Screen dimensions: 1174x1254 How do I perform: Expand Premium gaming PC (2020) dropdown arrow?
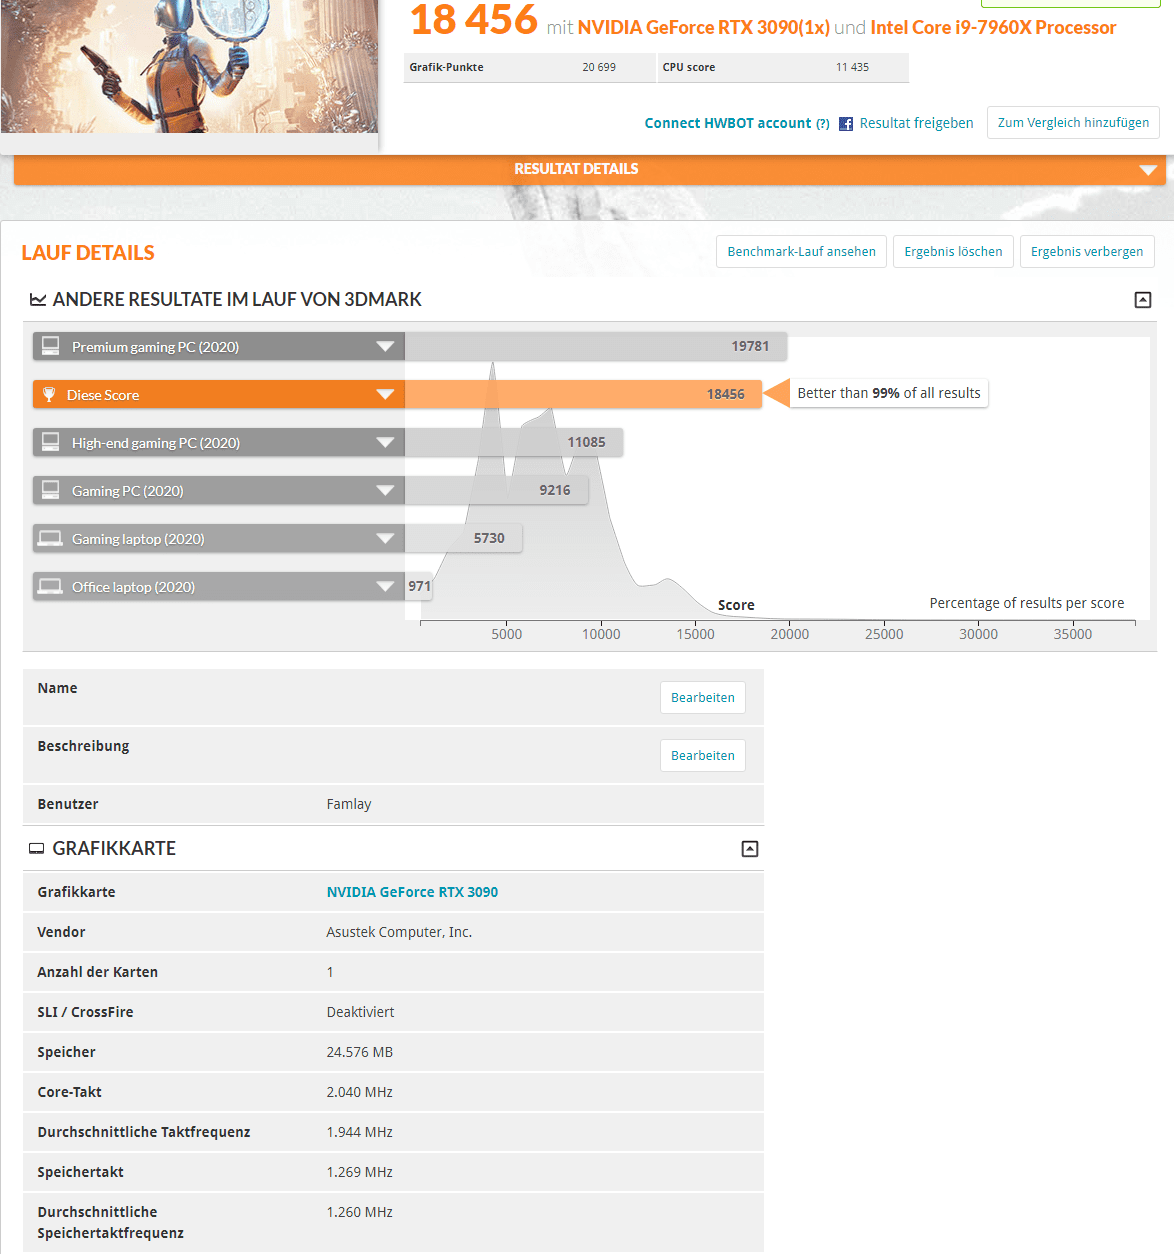(x=385, y=346)
